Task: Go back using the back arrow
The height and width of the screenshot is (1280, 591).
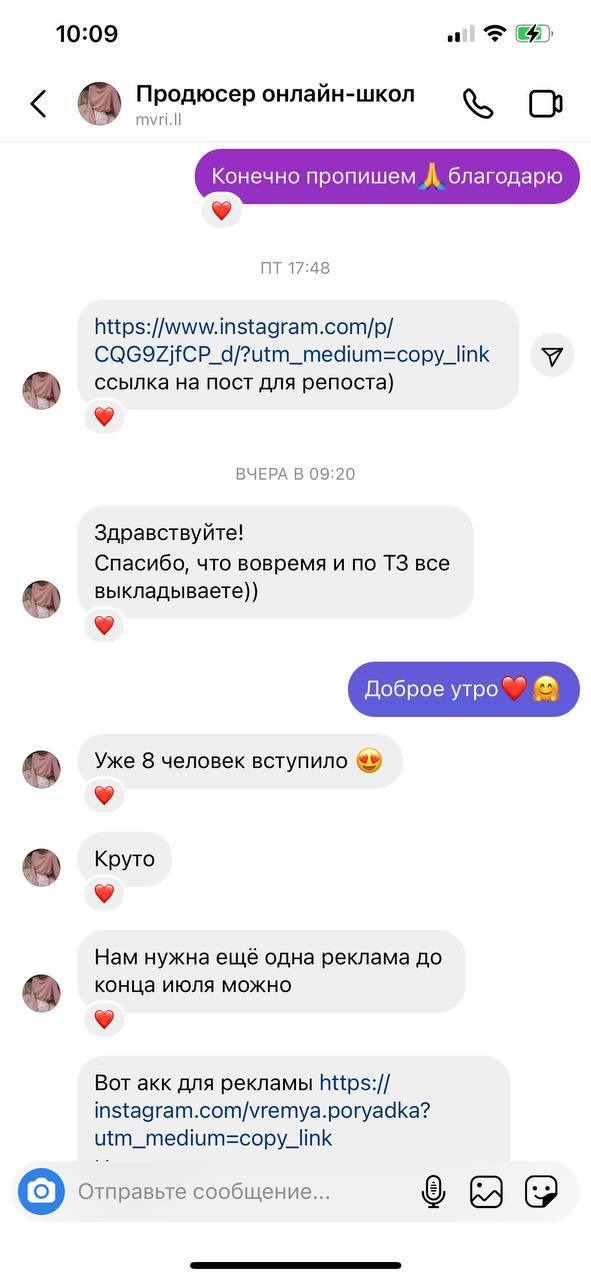Action: pos(38,104)
